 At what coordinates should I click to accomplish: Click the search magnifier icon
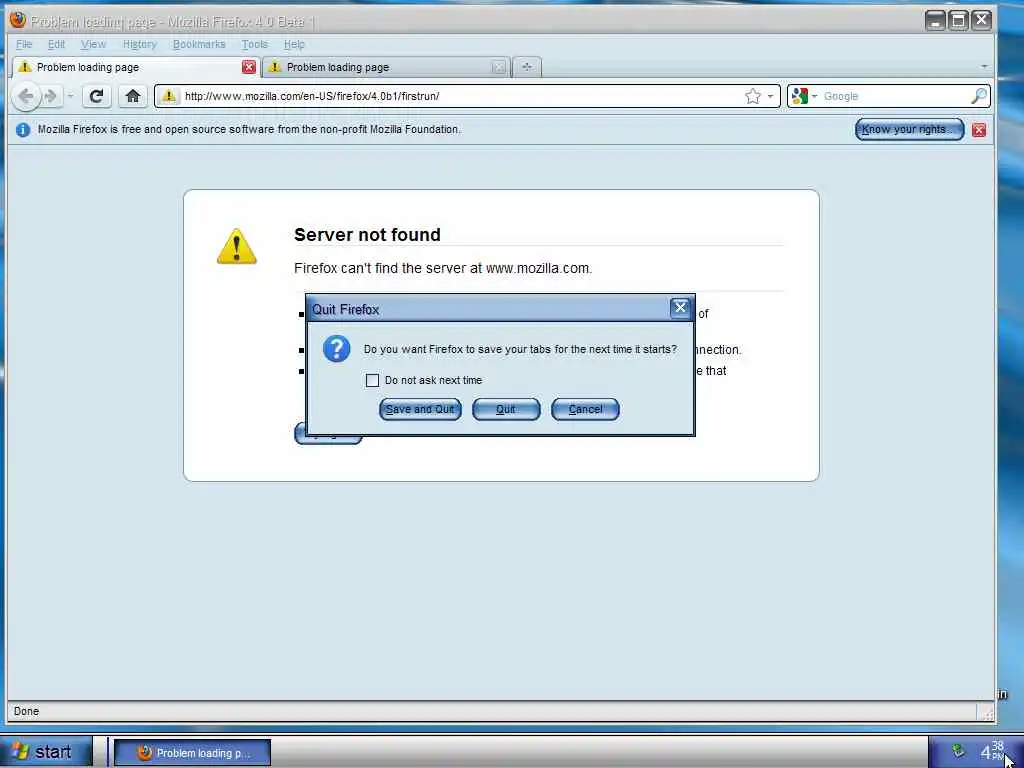coord(978,96)
